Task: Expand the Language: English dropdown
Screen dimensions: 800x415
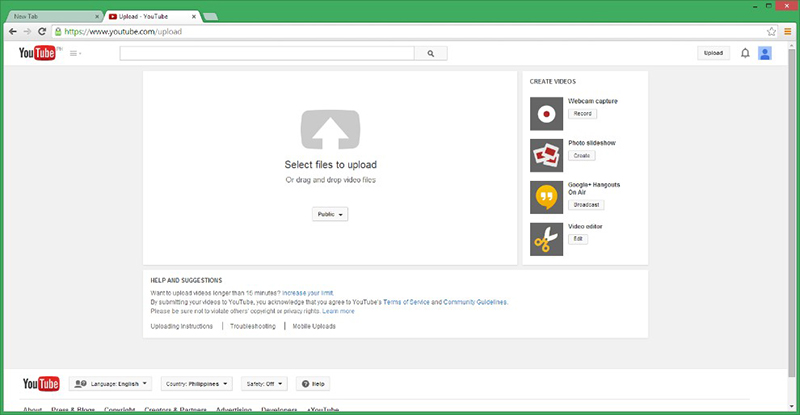Action: [110, 383]
